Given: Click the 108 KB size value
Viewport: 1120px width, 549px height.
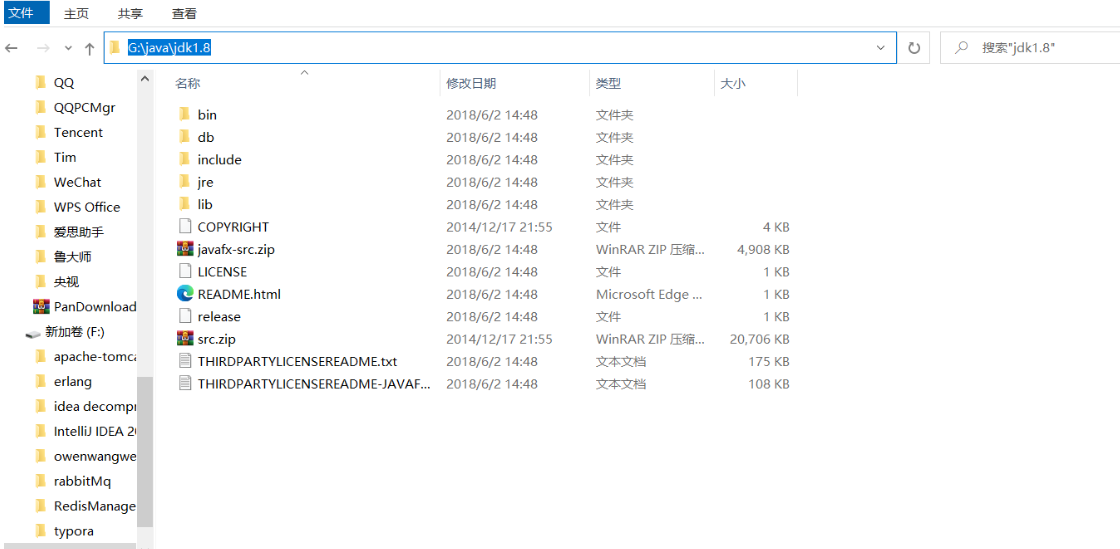Looking at the screenshot, I should coord(769,383).
